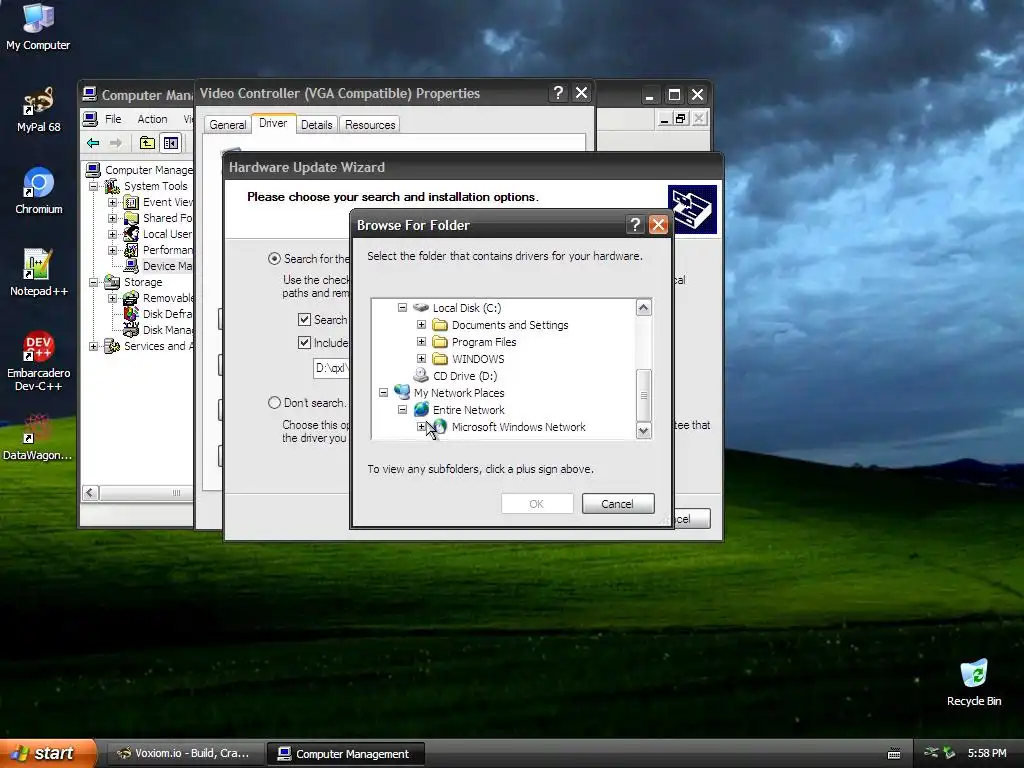Select Program Files folder
The image size is (1024, 768).
(483, 342)
